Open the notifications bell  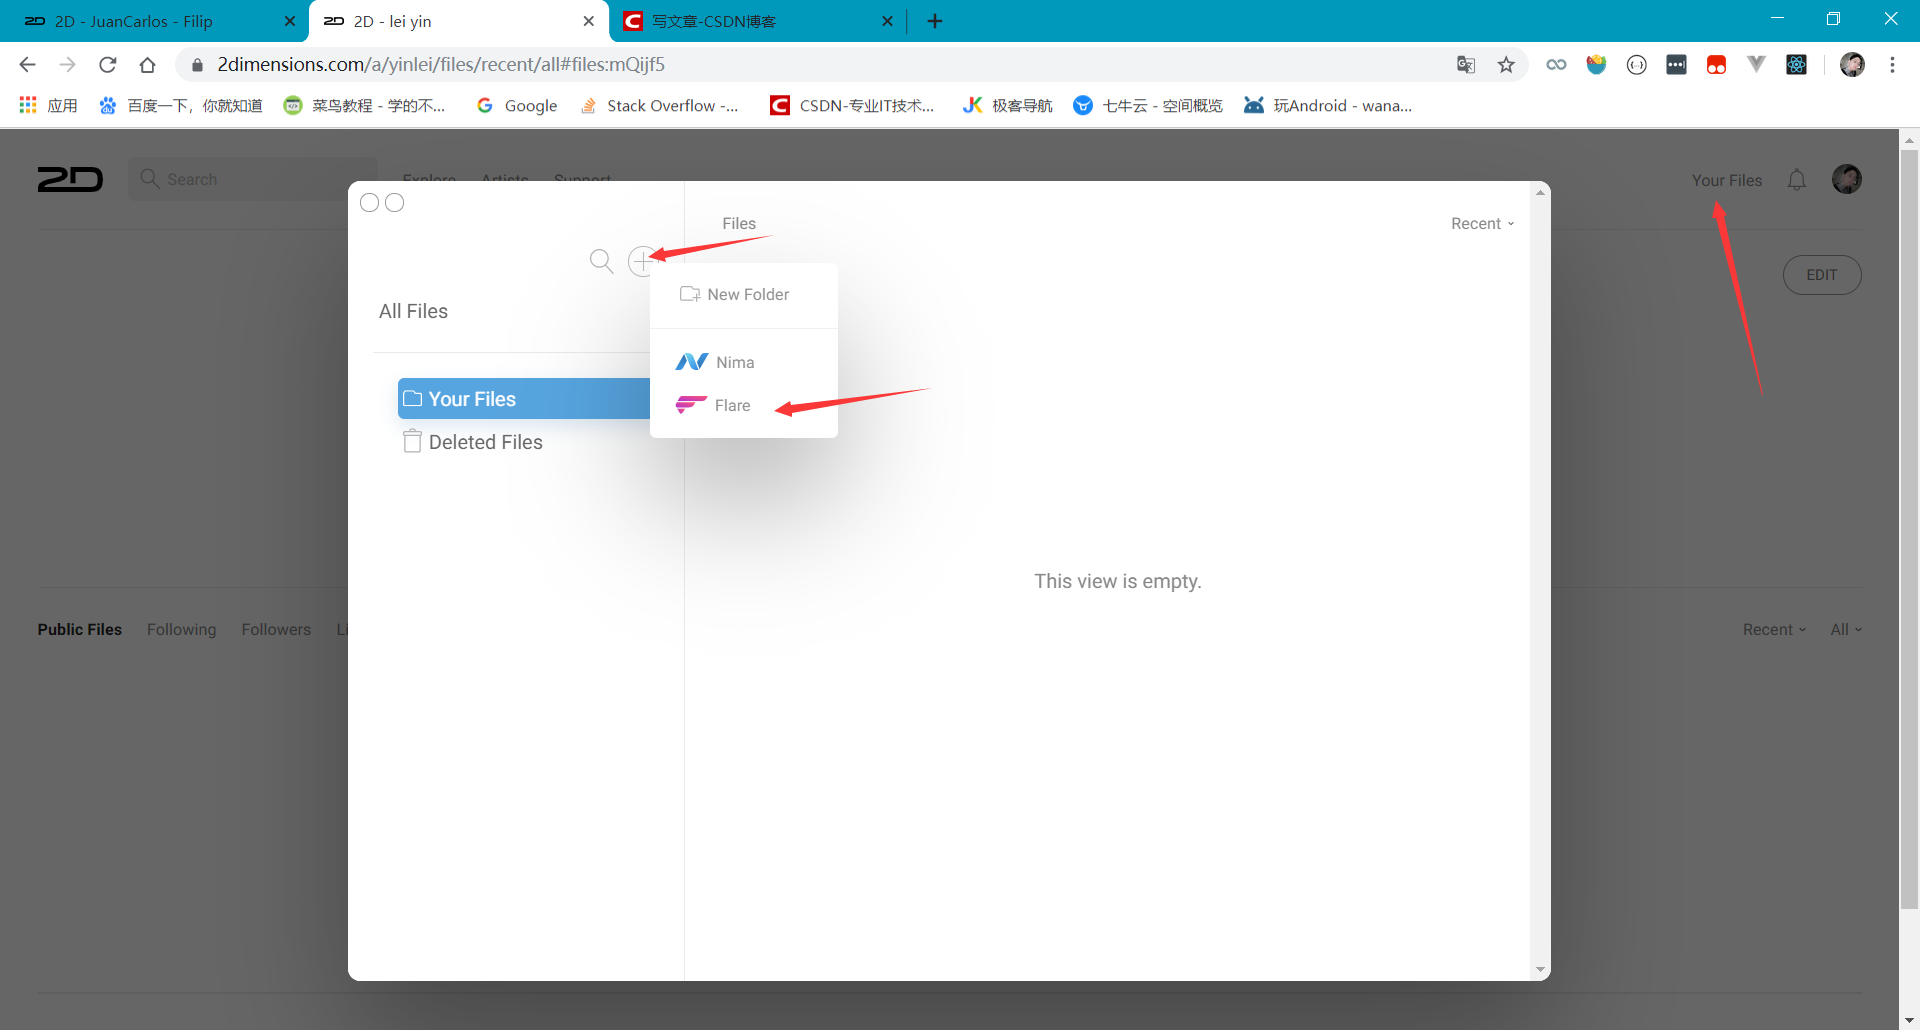(1797, 180)
